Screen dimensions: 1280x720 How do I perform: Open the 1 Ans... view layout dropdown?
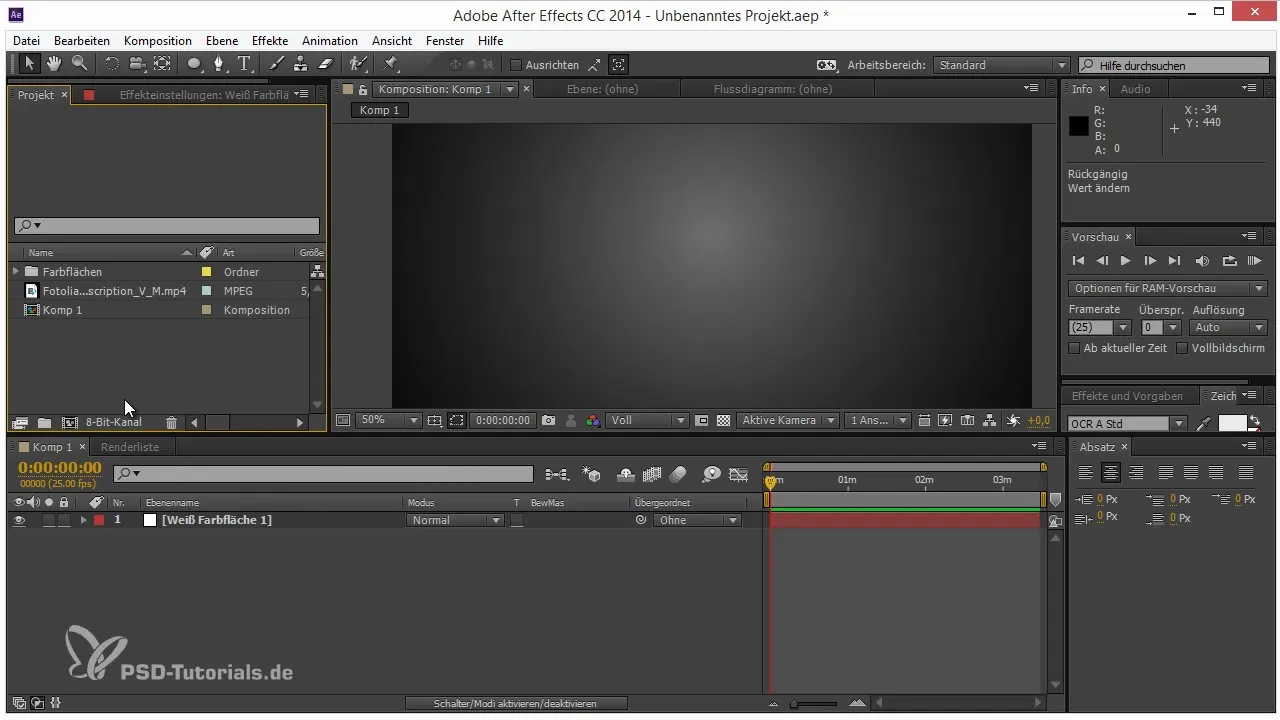pos(877,421)
